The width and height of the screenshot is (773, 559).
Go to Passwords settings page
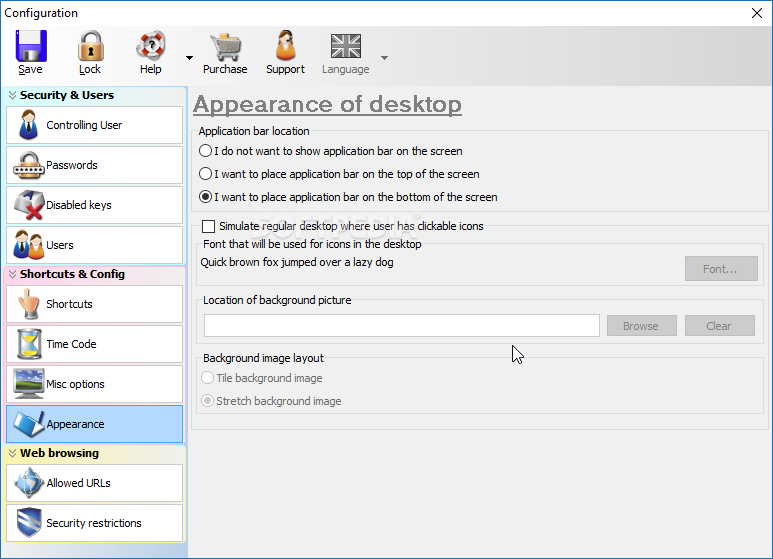pos(95,165)
